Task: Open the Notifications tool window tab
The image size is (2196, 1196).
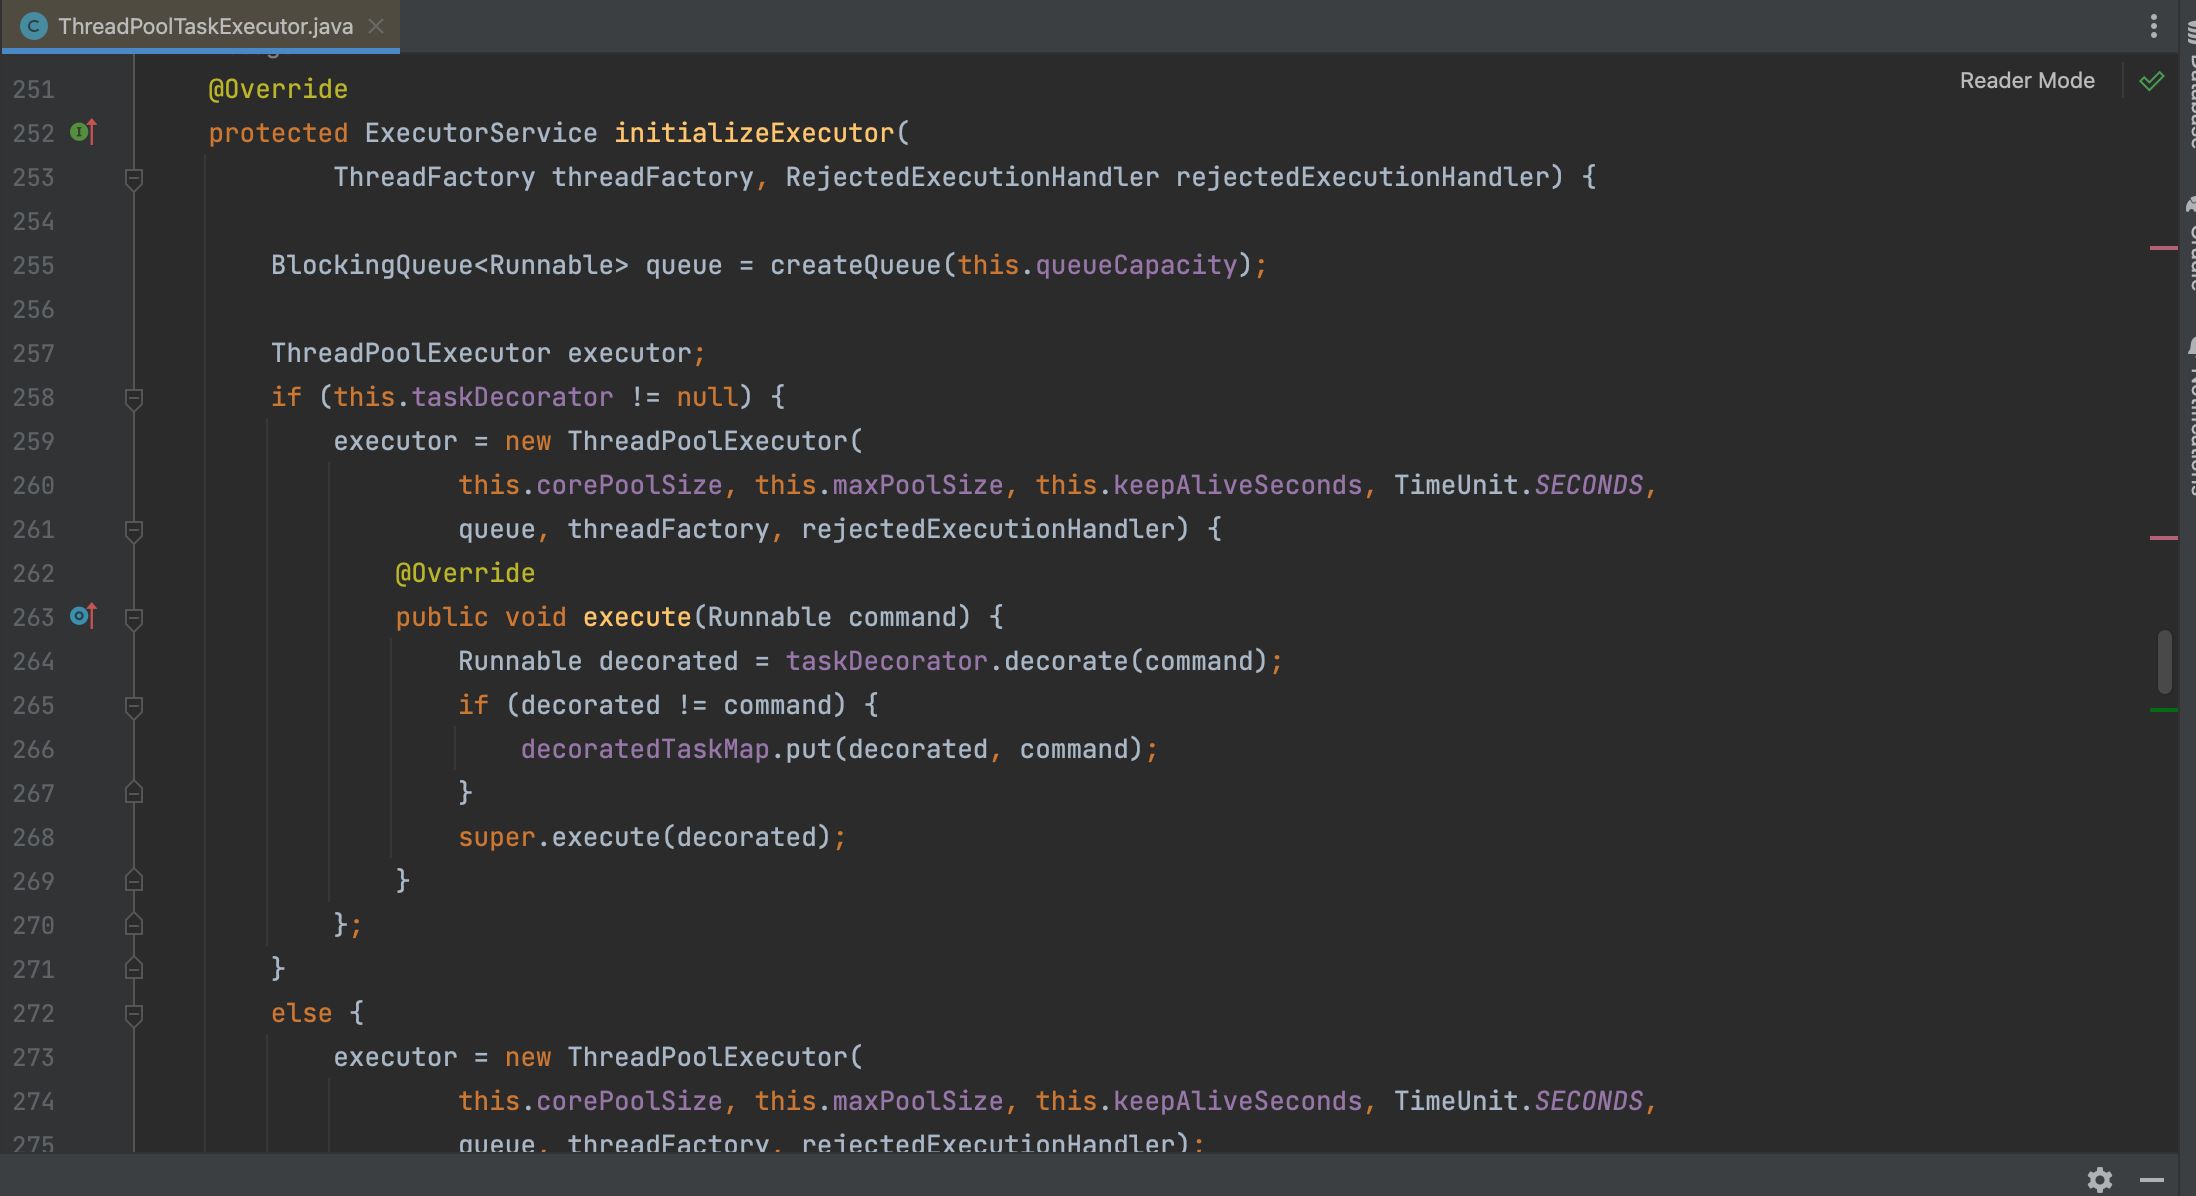Action: coord(2189,420)
